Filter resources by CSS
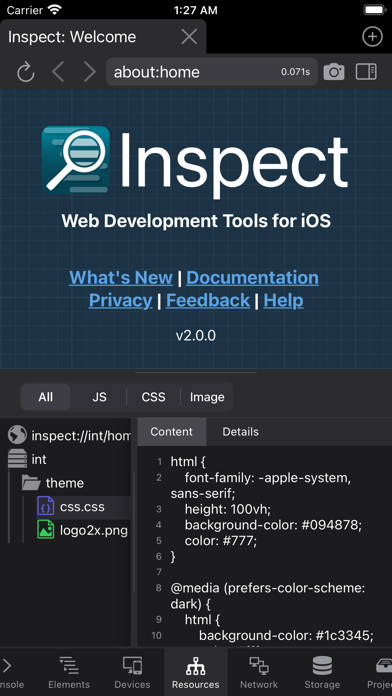The width and height of the screenshot is (392, 696). 154,397
